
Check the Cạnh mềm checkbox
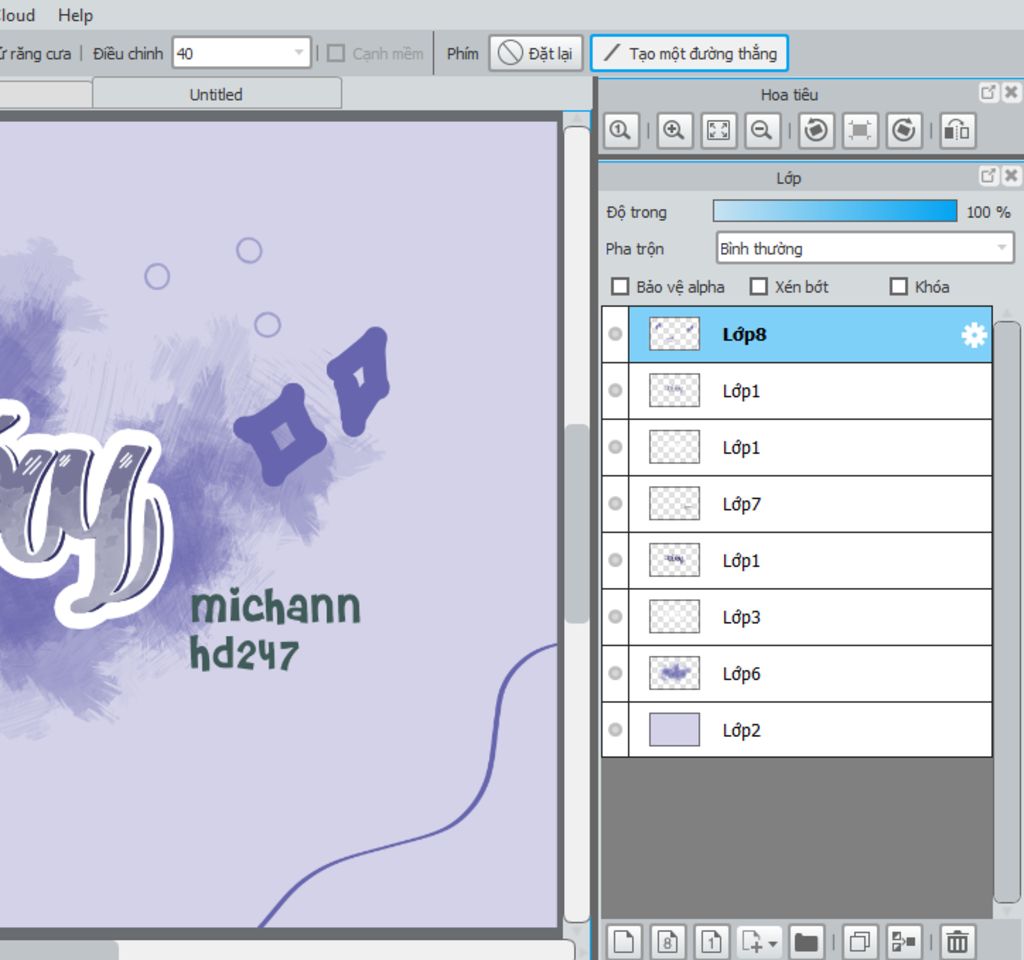(336, 54)
